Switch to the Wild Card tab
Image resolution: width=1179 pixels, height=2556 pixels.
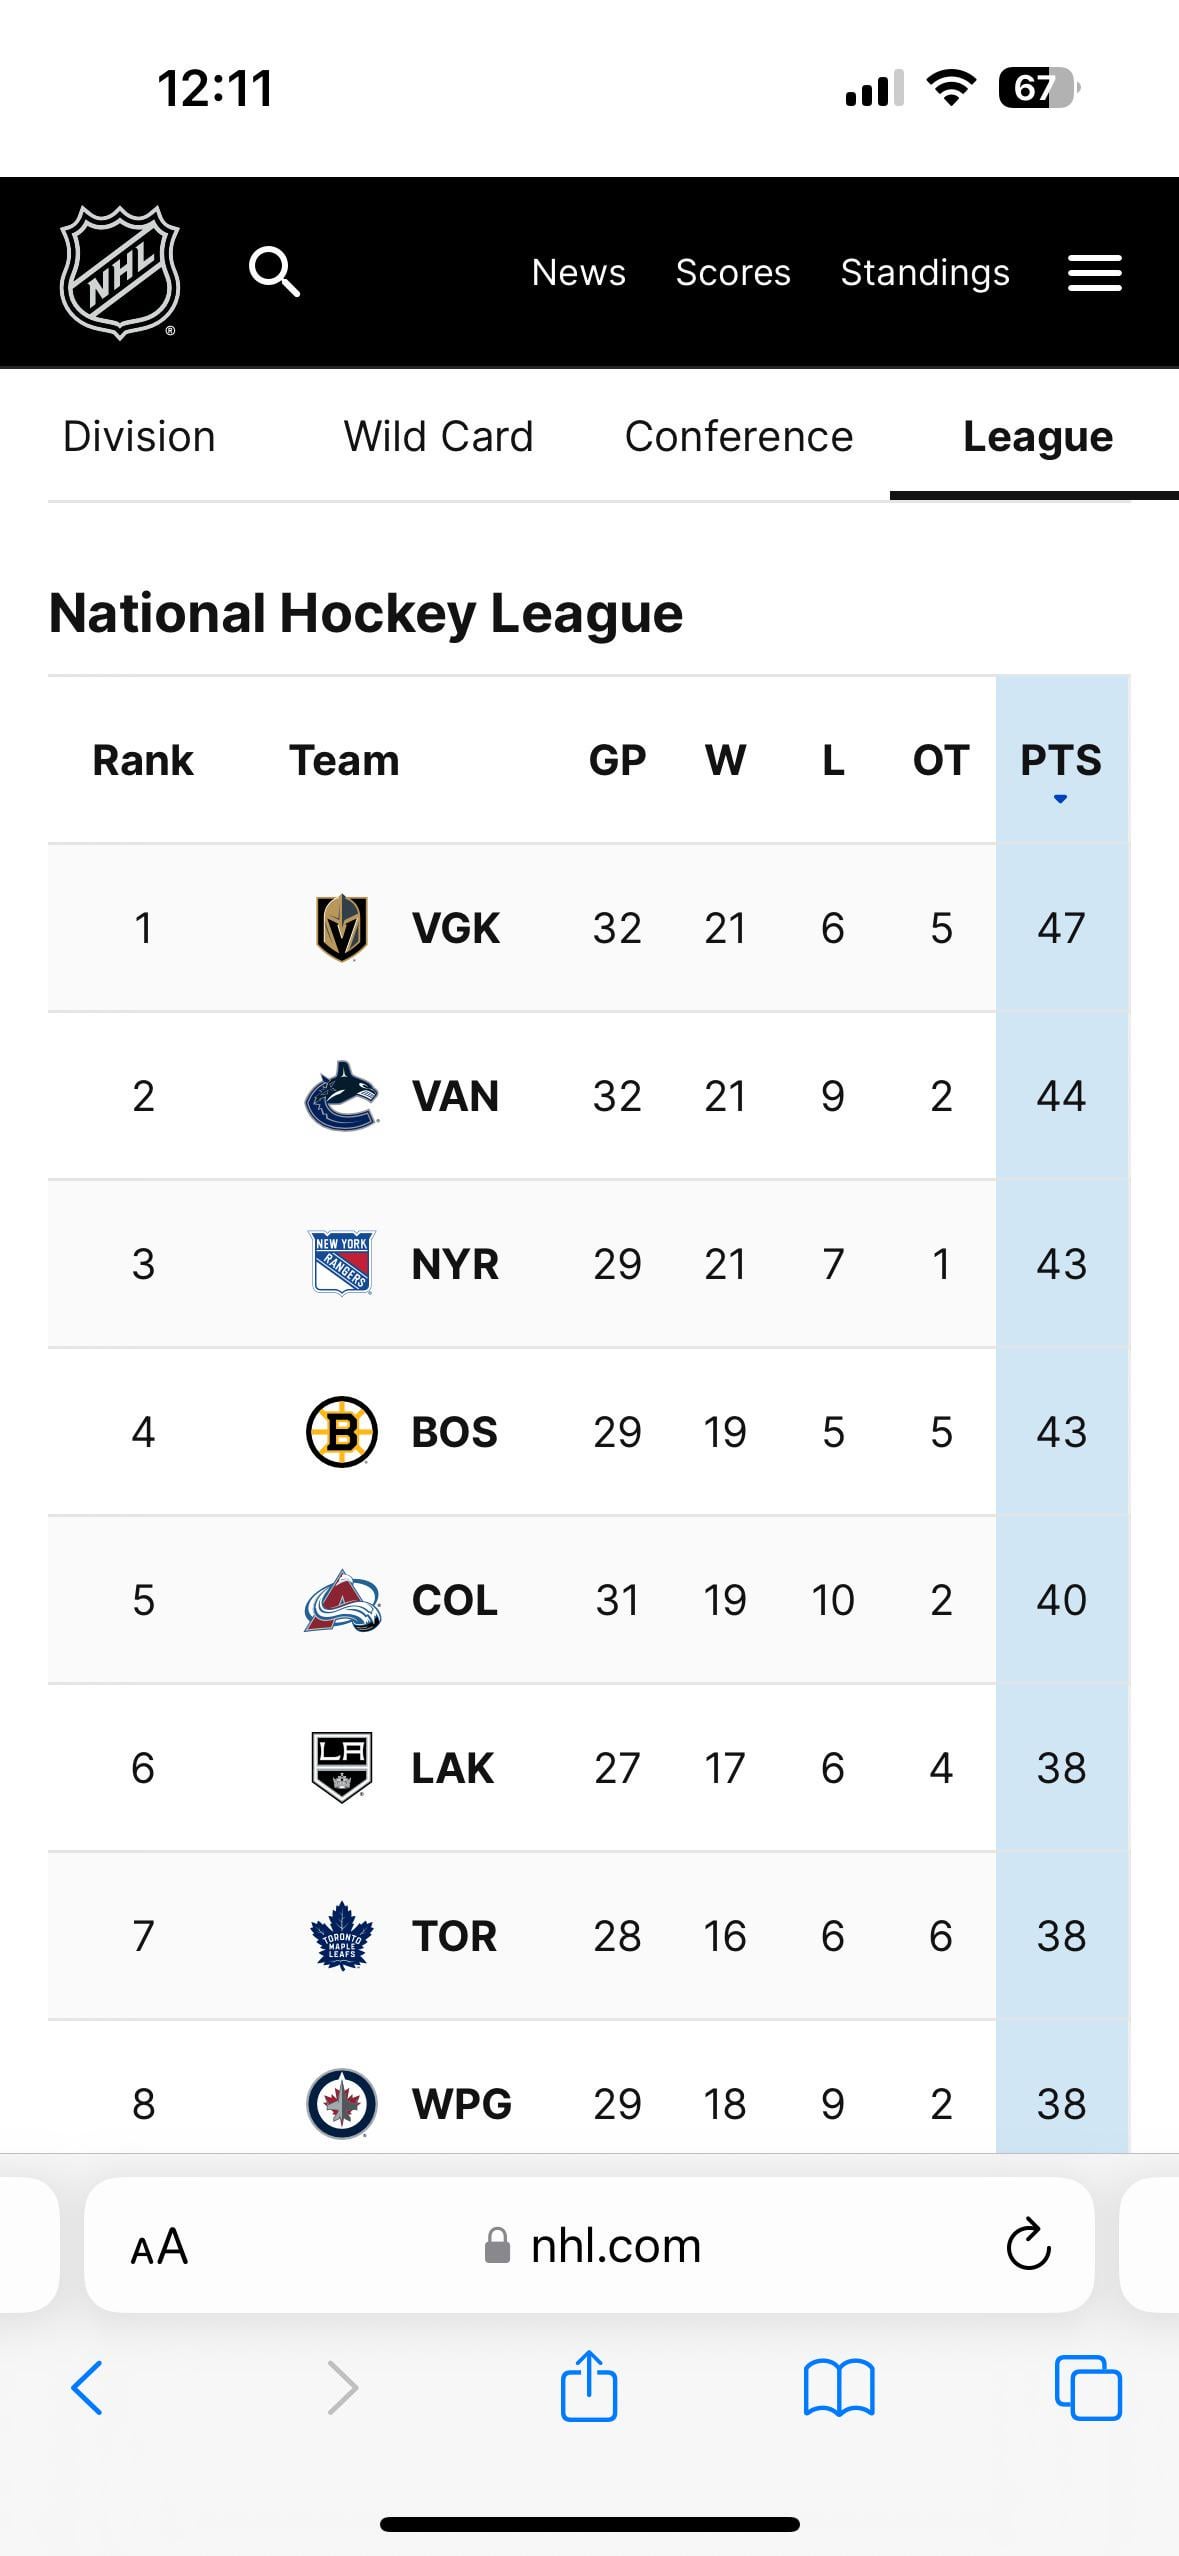438,437
